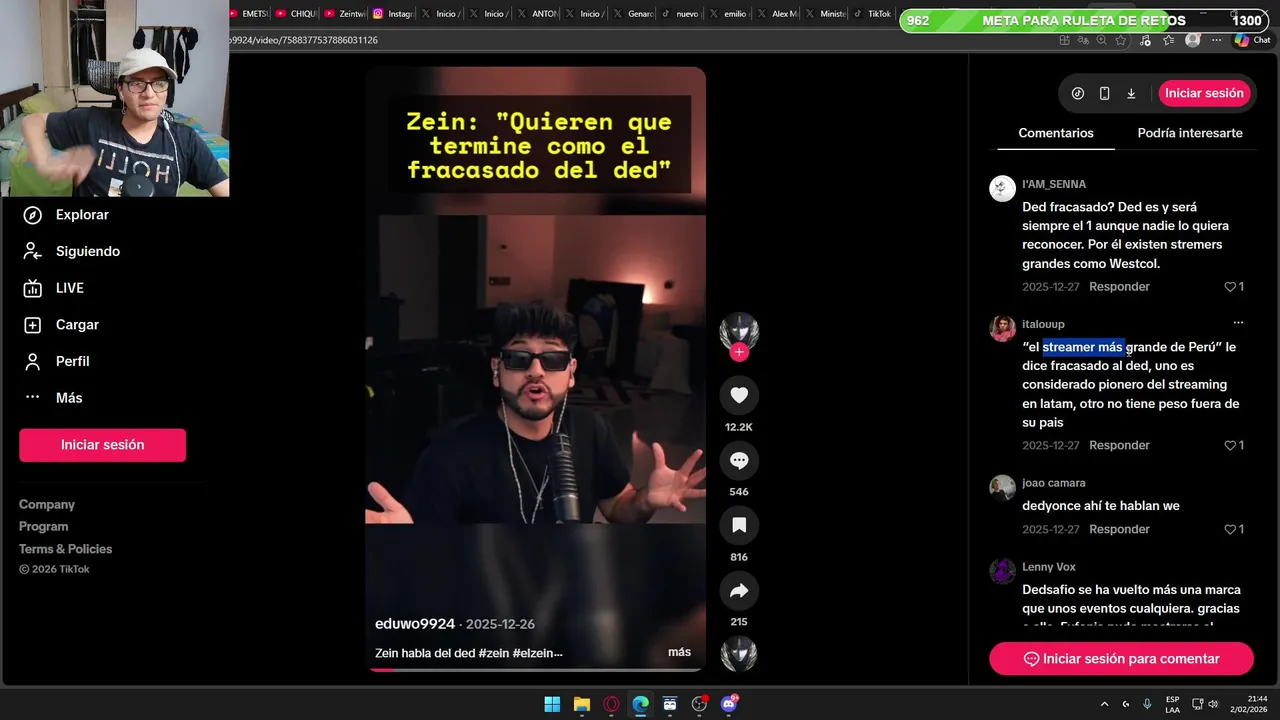Click the volume icon in system tray
1280x720 pixels.
1213,704
